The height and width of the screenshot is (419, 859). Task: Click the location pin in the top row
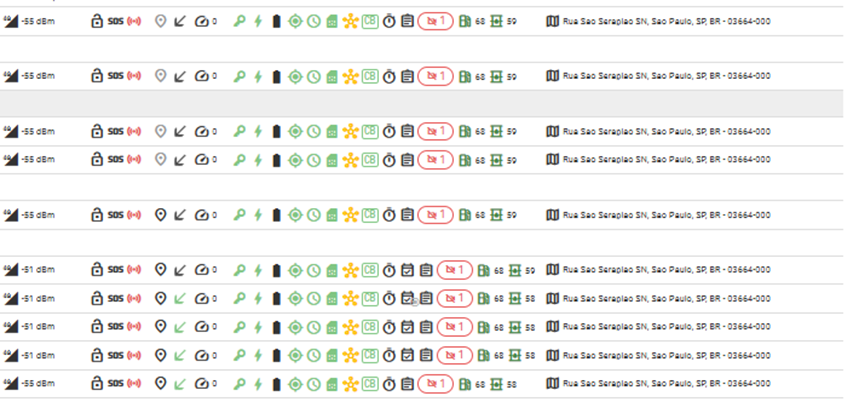point(160,20)
